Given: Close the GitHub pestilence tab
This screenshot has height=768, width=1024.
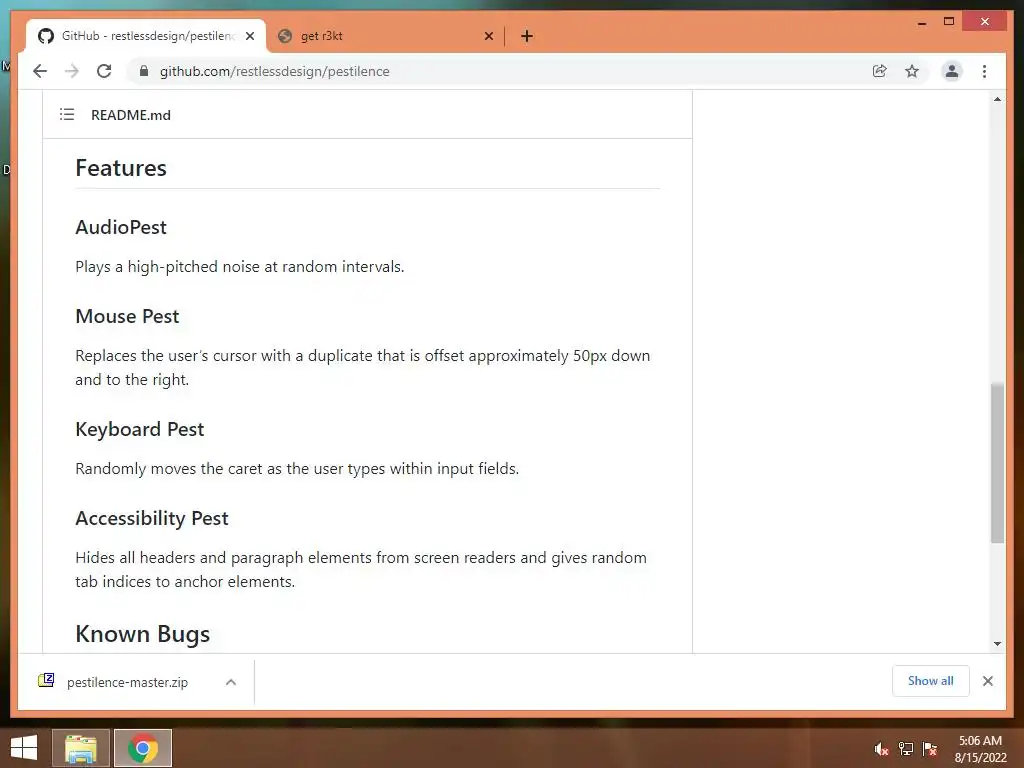Looking at the screenshot, I should (x=249, y=37).
